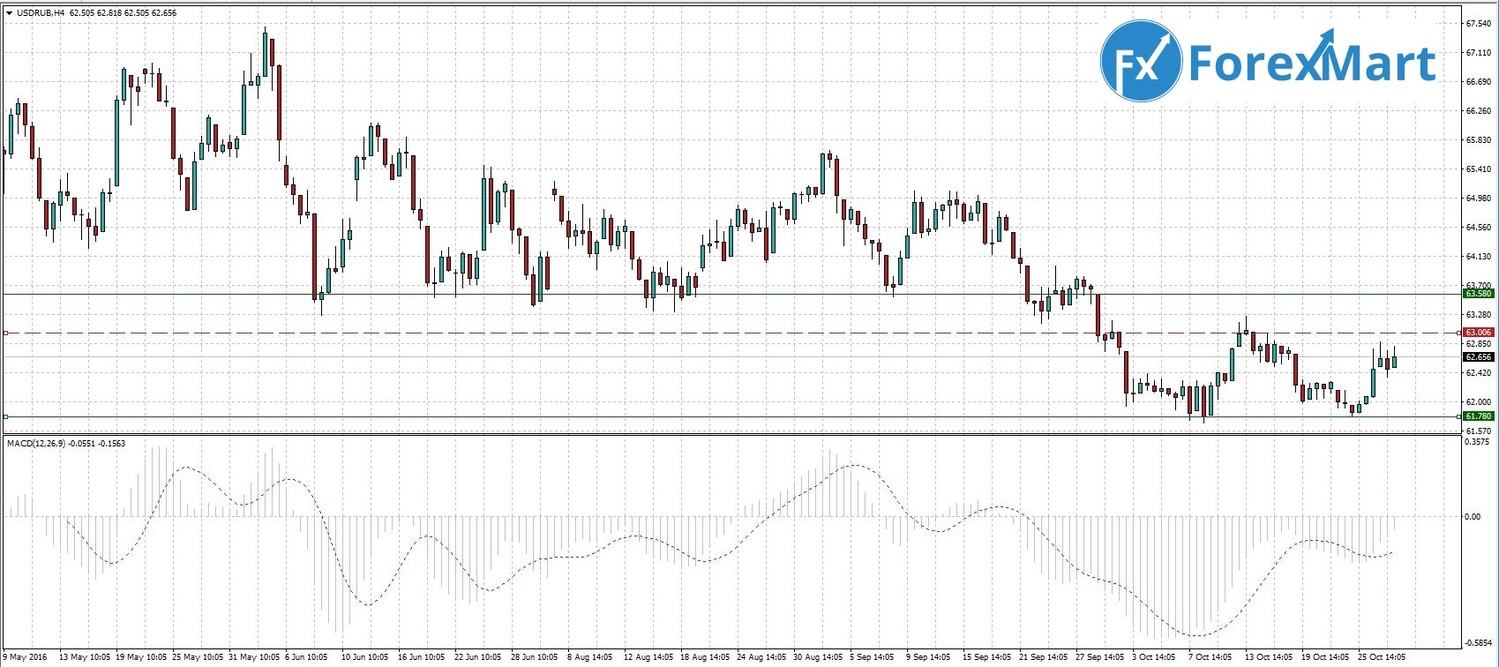Click the -0.5854 value on MACD scale

click(x=1478, y=643)
